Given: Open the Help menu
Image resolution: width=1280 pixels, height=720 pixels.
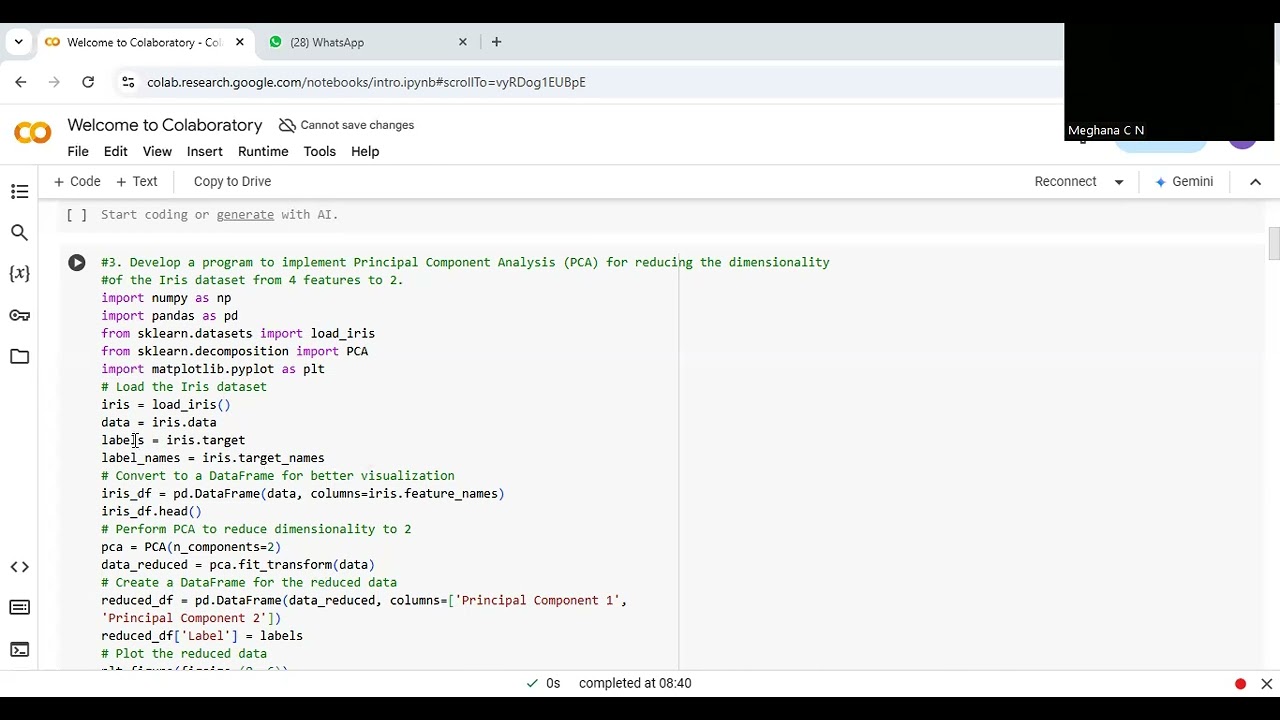Looking at the screenshot, I should pos(365,152).
